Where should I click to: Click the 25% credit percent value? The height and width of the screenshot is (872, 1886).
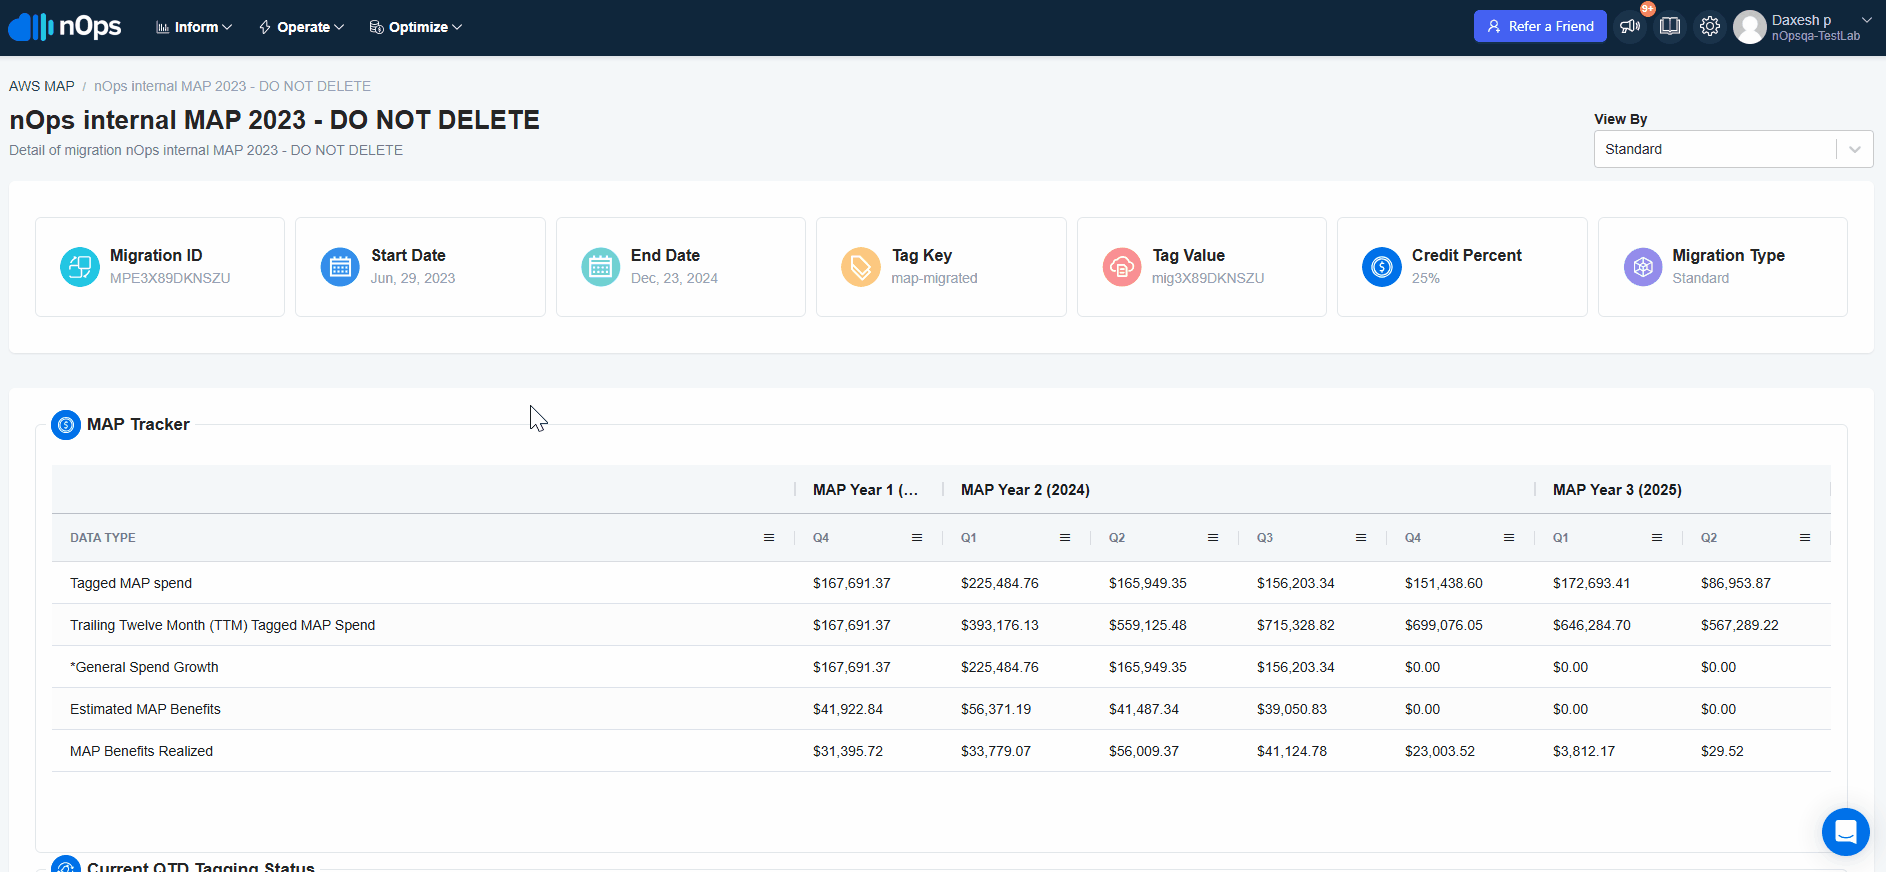click(1426, 278)
